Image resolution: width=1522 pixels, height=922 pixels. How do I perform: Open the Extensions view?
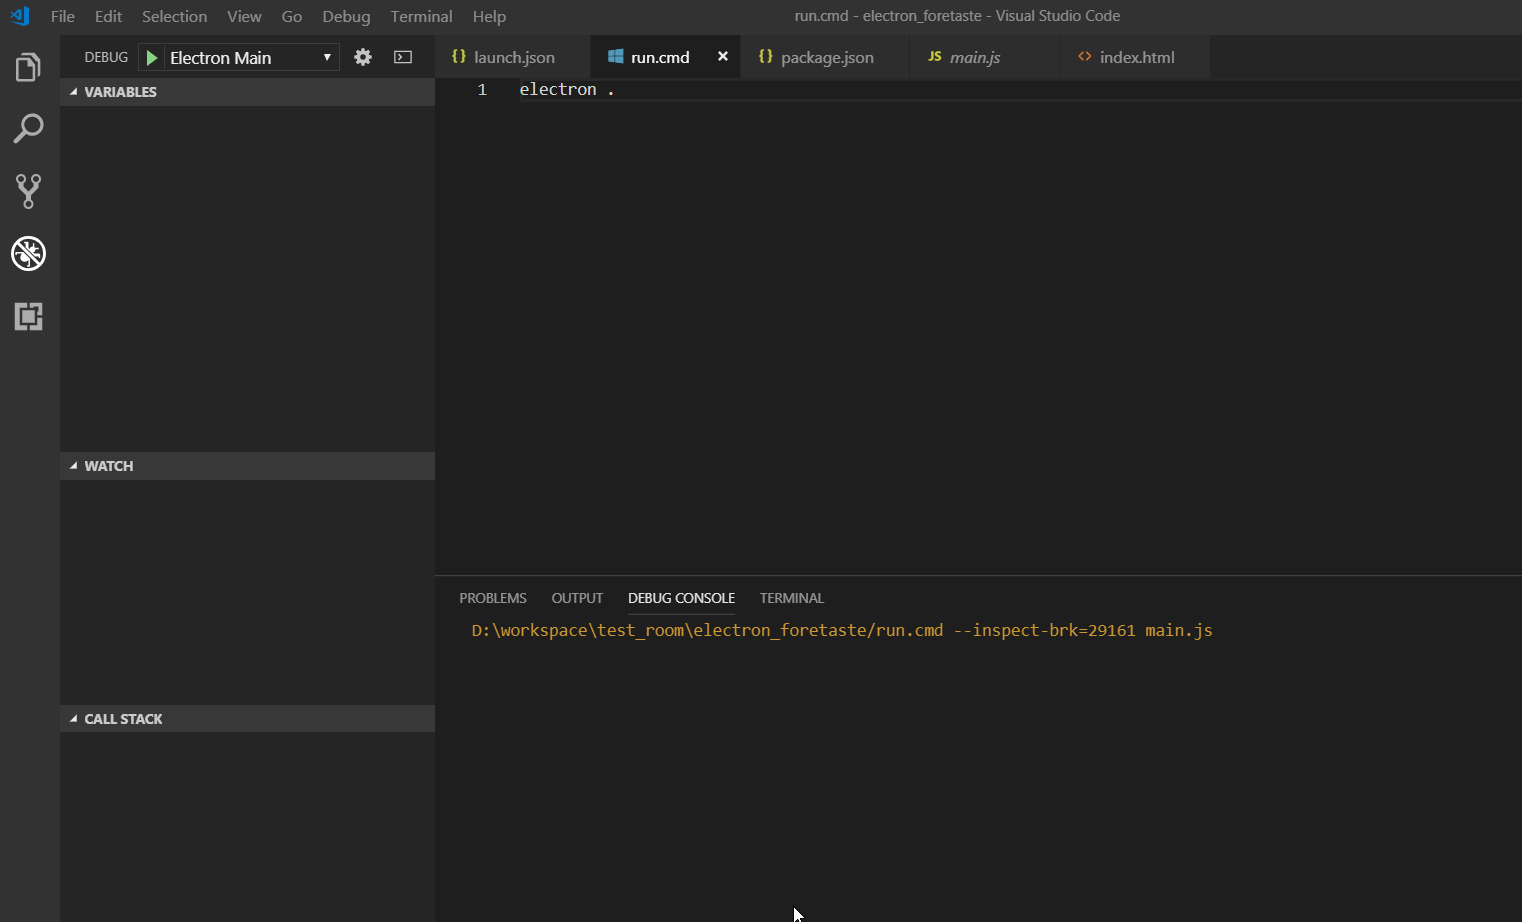pyautogui.click(x=27, y=317)
